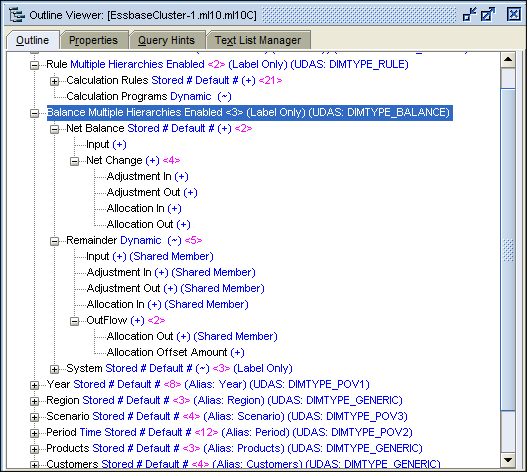
Task: Select the Customers dimension row
Action: 243,464
